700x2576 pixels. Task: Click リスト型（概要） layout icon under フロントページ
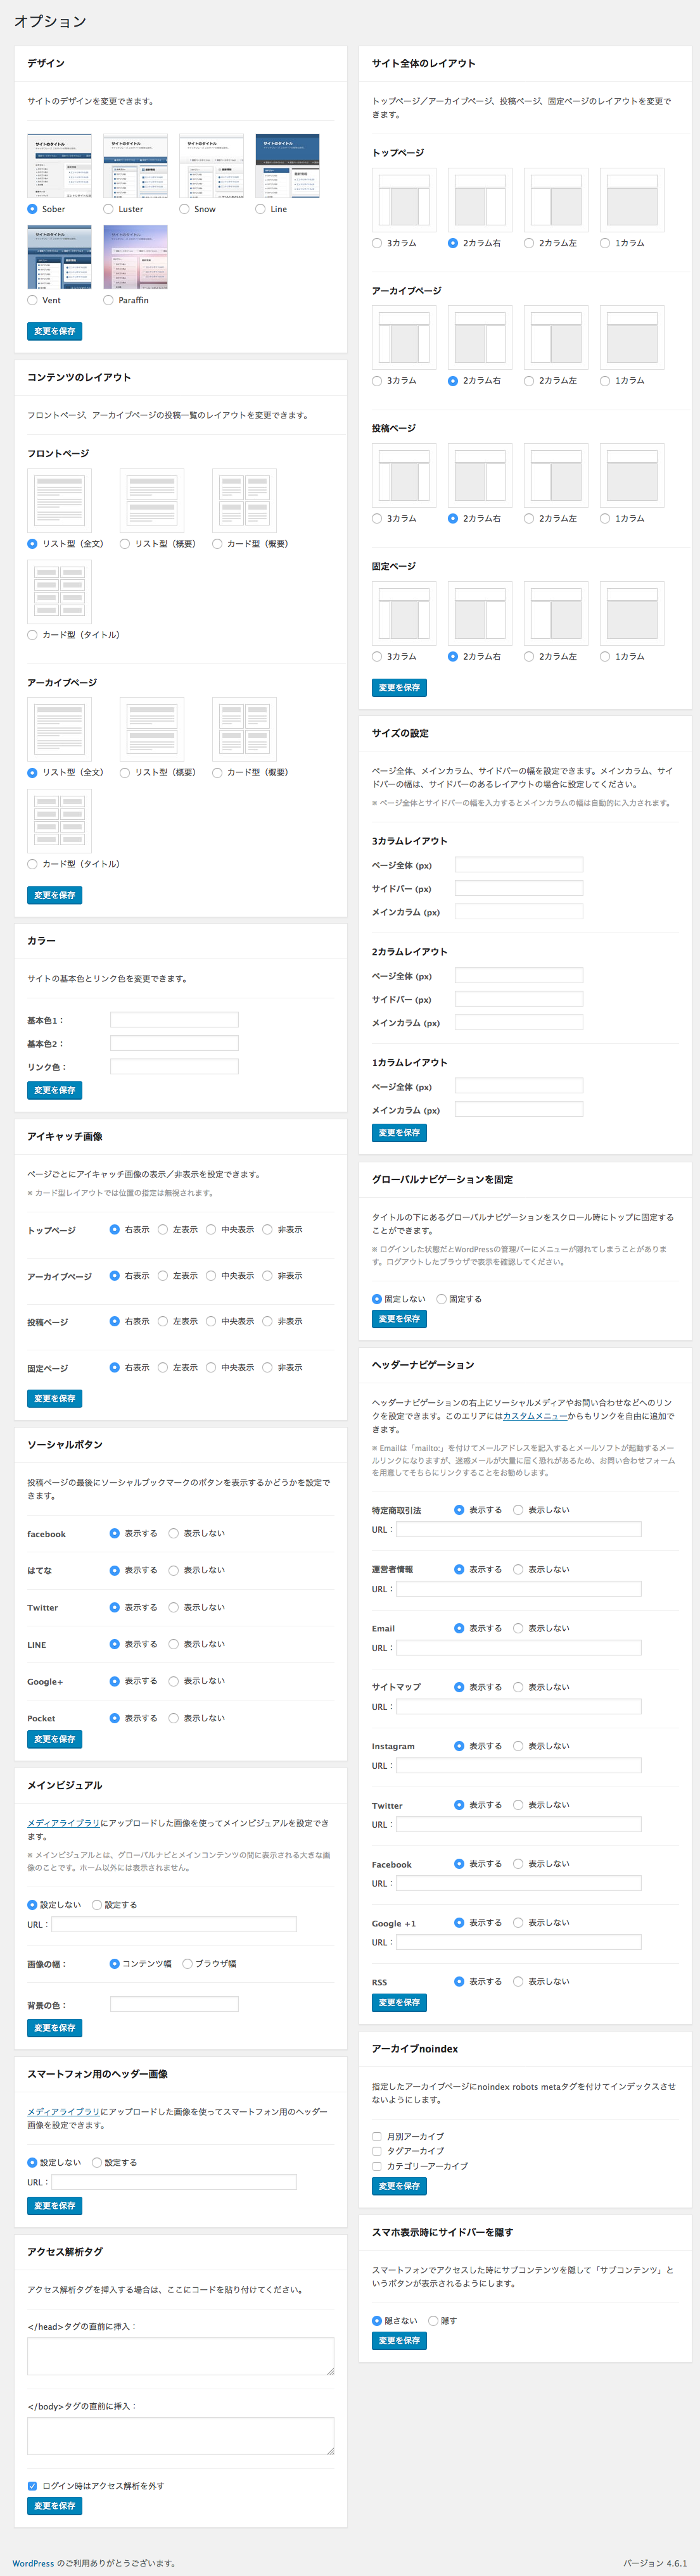pos(152,501)
